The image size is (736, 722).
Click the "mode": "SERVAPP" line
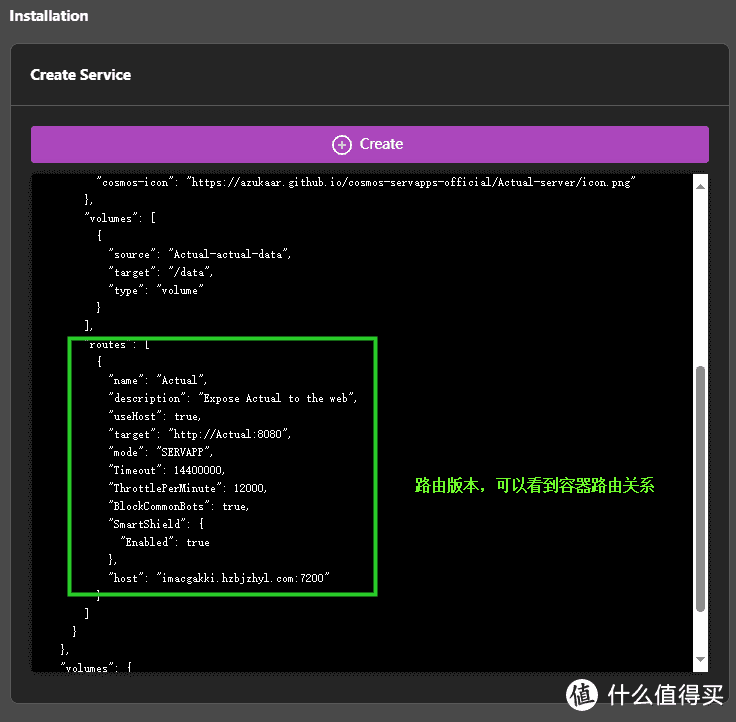pos(161,452)
